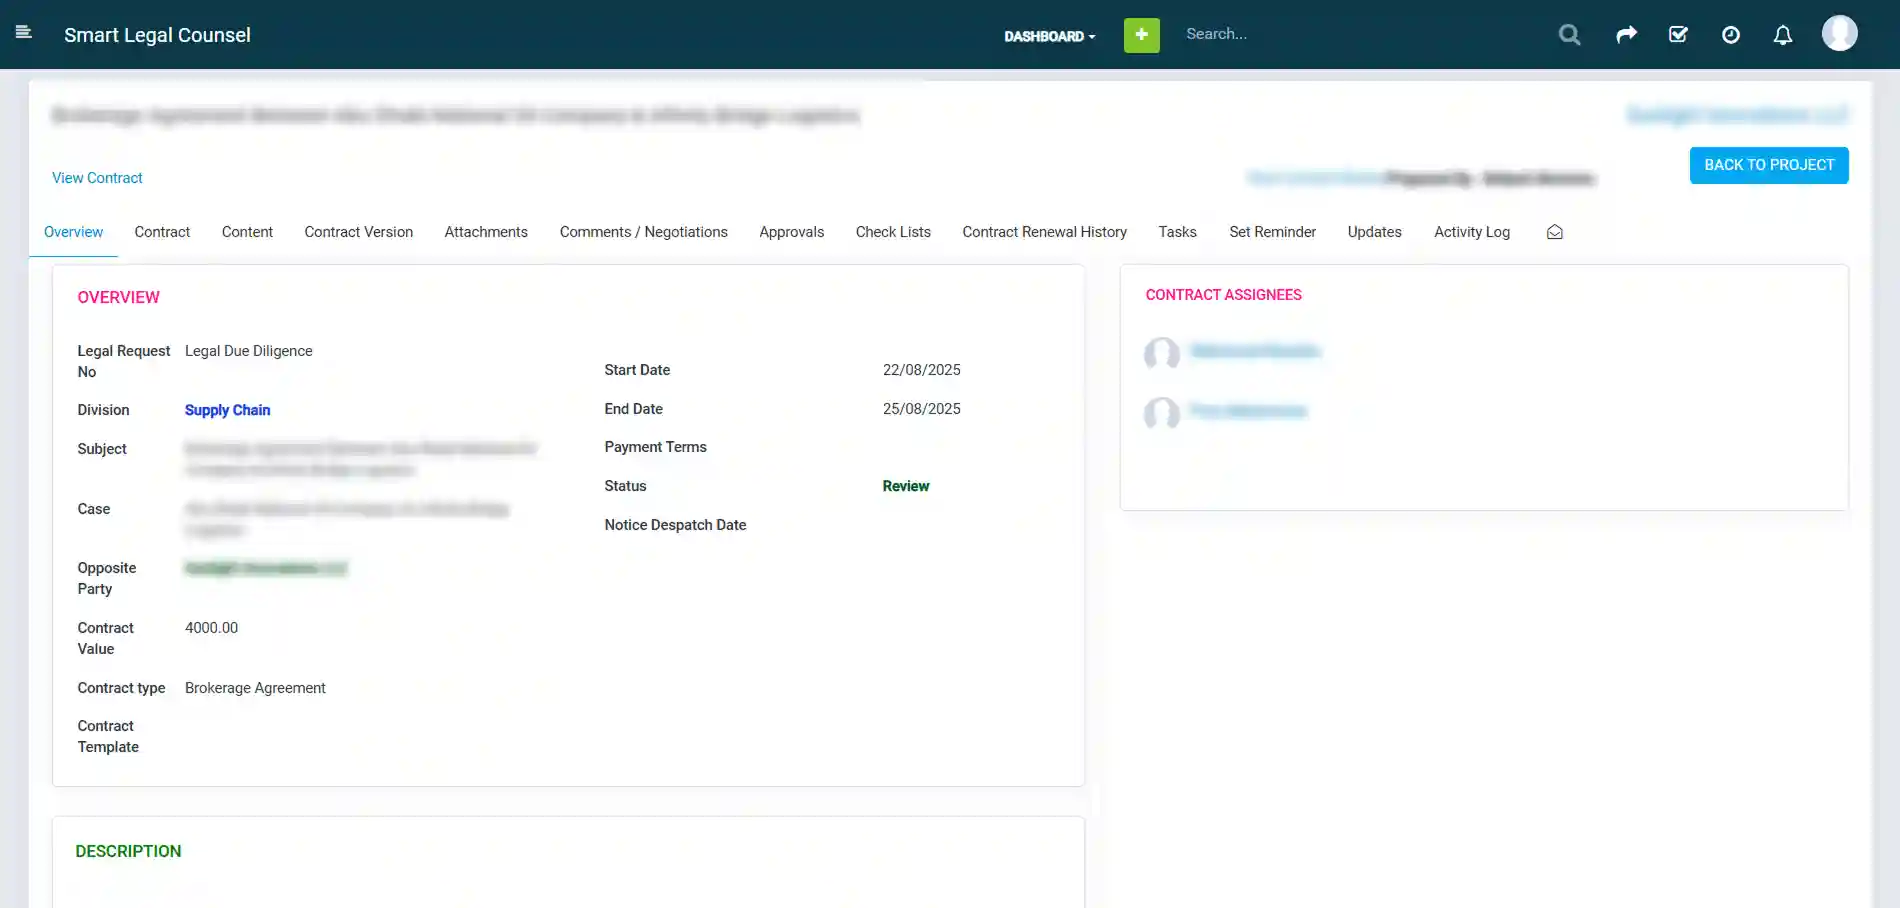Open the recent history clock icon
The height and width of the screenshot is (908, 1900).
tap(1731, 34)
